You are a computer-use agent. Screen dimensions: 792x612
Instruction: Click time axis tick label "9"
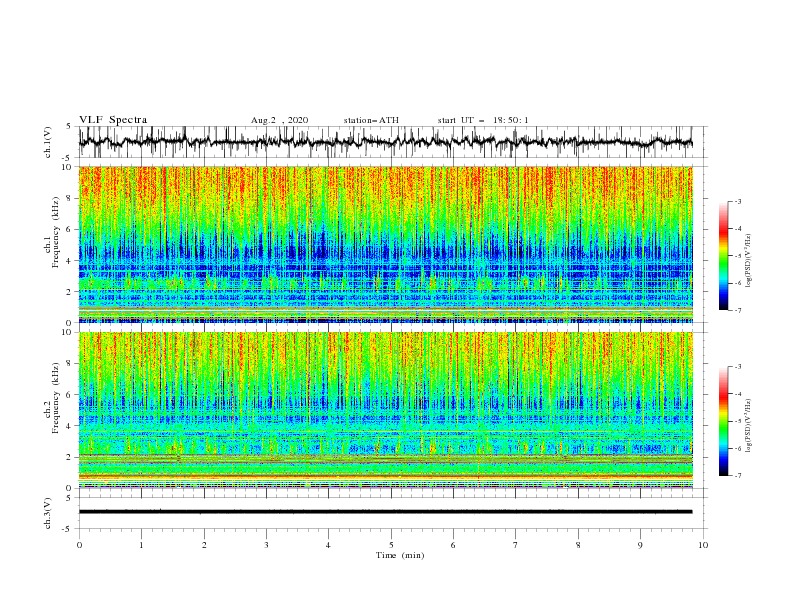(640, 545)
